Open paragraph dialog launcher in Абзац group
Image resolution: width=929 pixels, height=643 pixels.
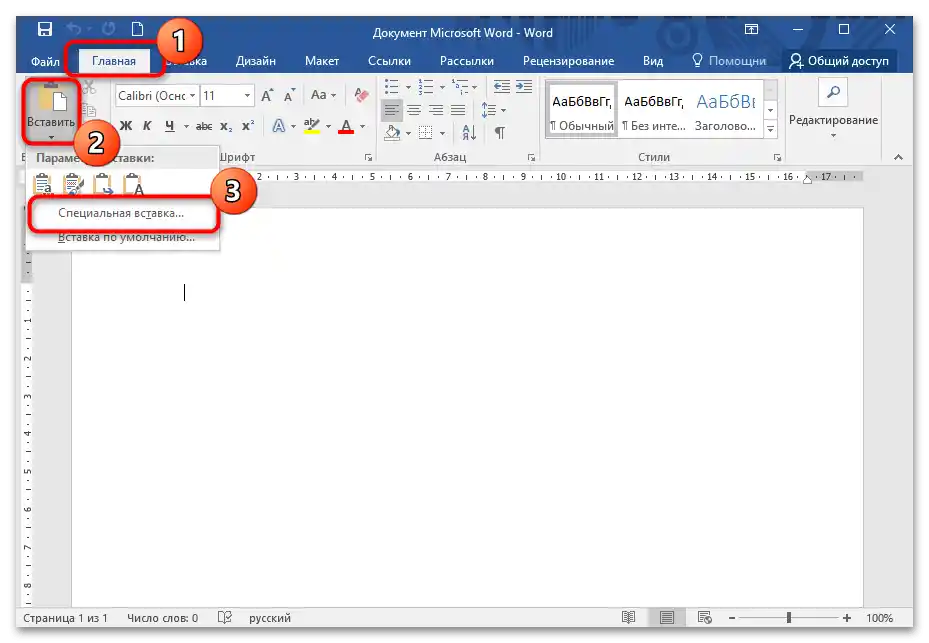click(x=531, y=158)
